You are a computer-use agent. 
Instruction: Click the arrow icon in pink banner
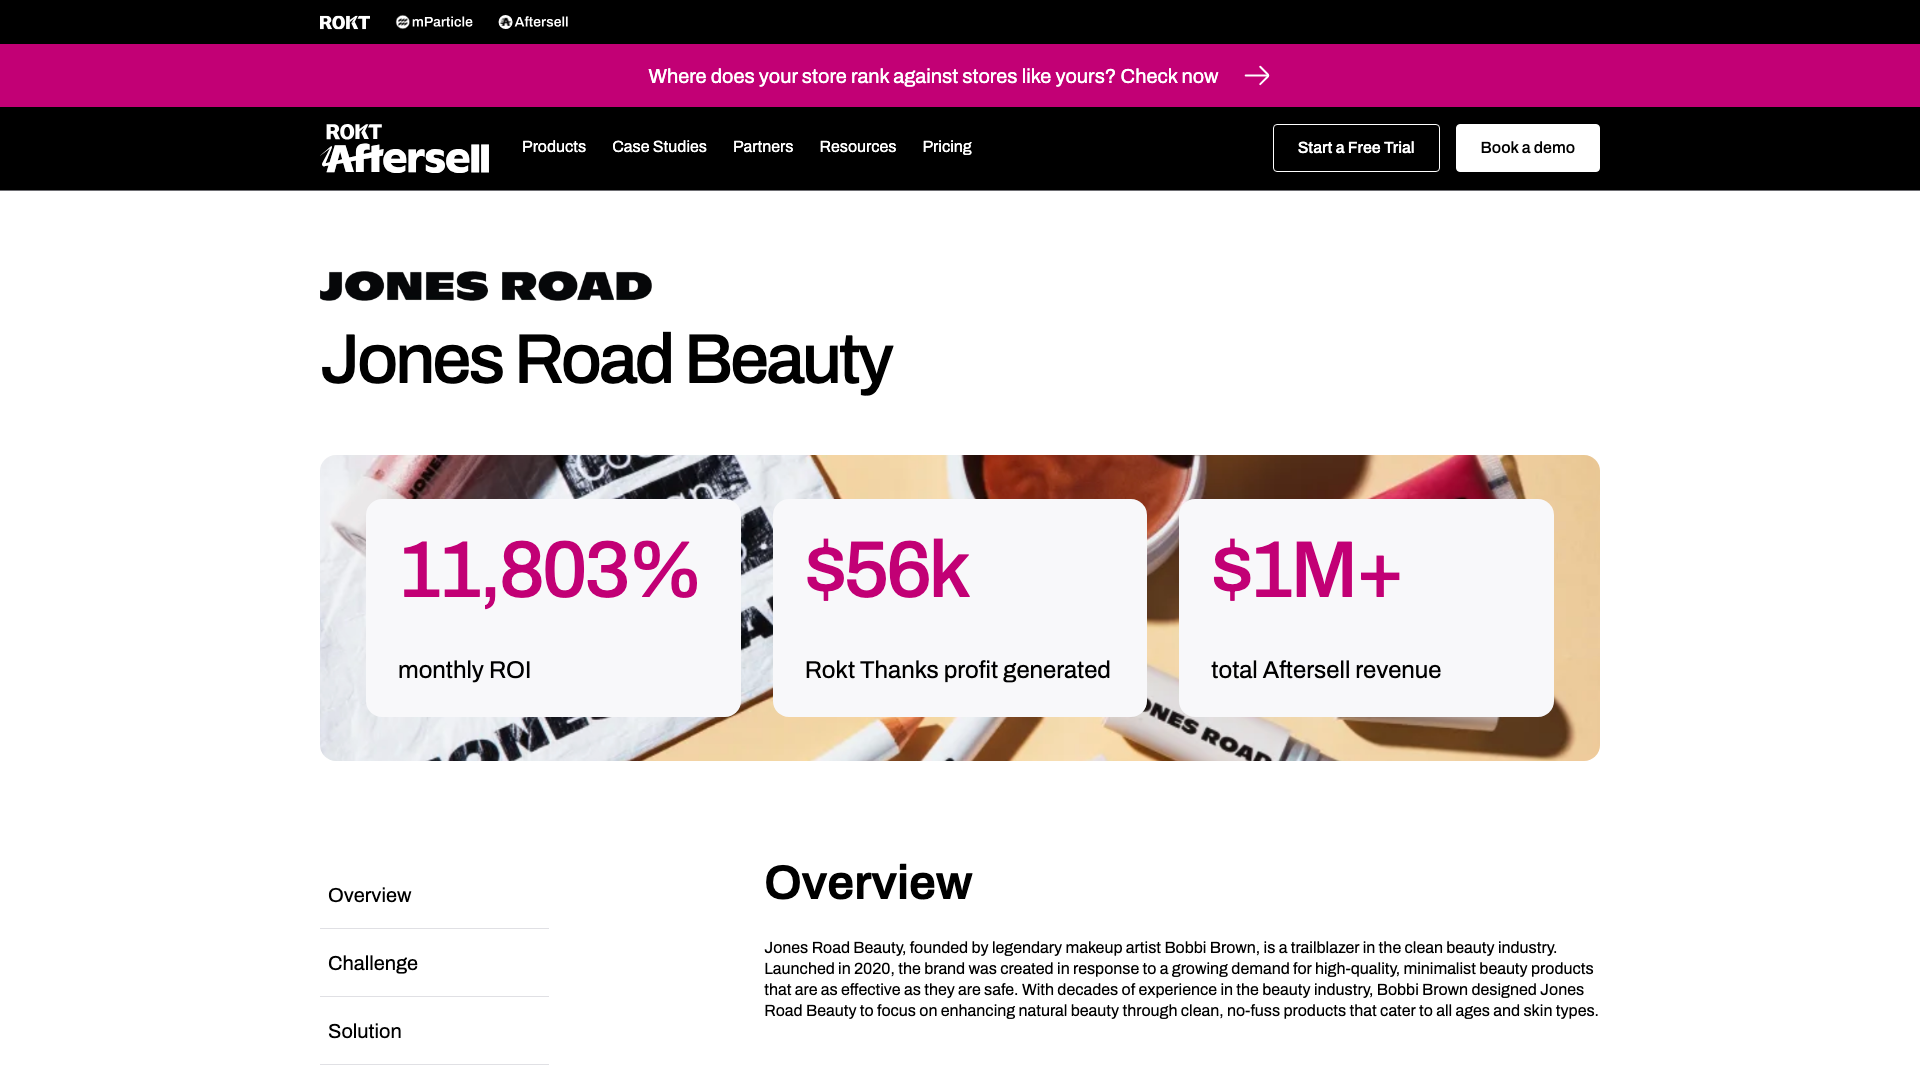pyautogui.click(x=1257, y=76)
